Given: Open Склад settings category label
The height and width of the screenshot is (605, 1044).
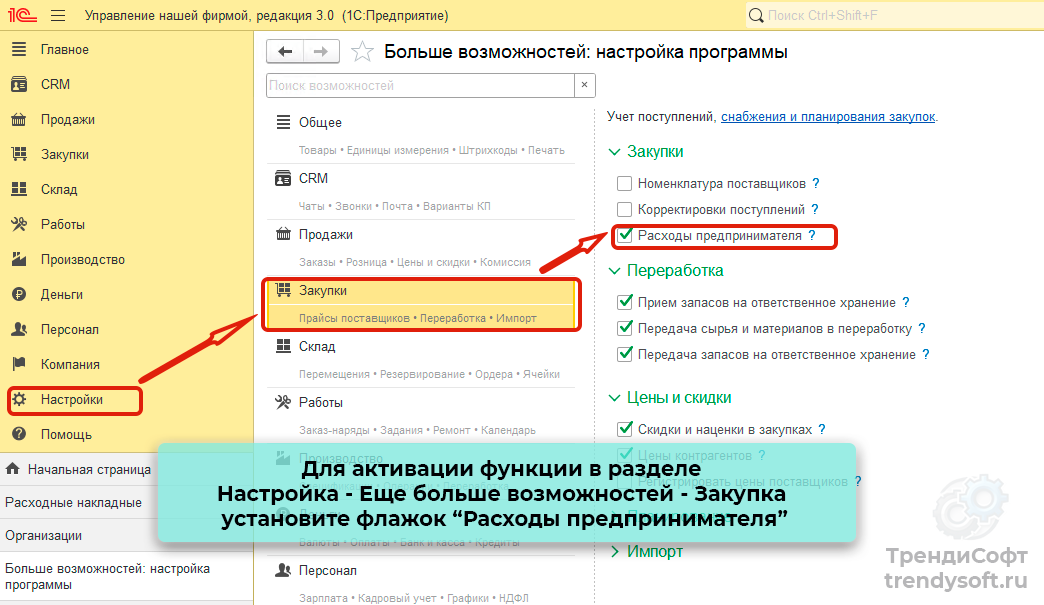Looking at the screenshot, I should (317, 347).
